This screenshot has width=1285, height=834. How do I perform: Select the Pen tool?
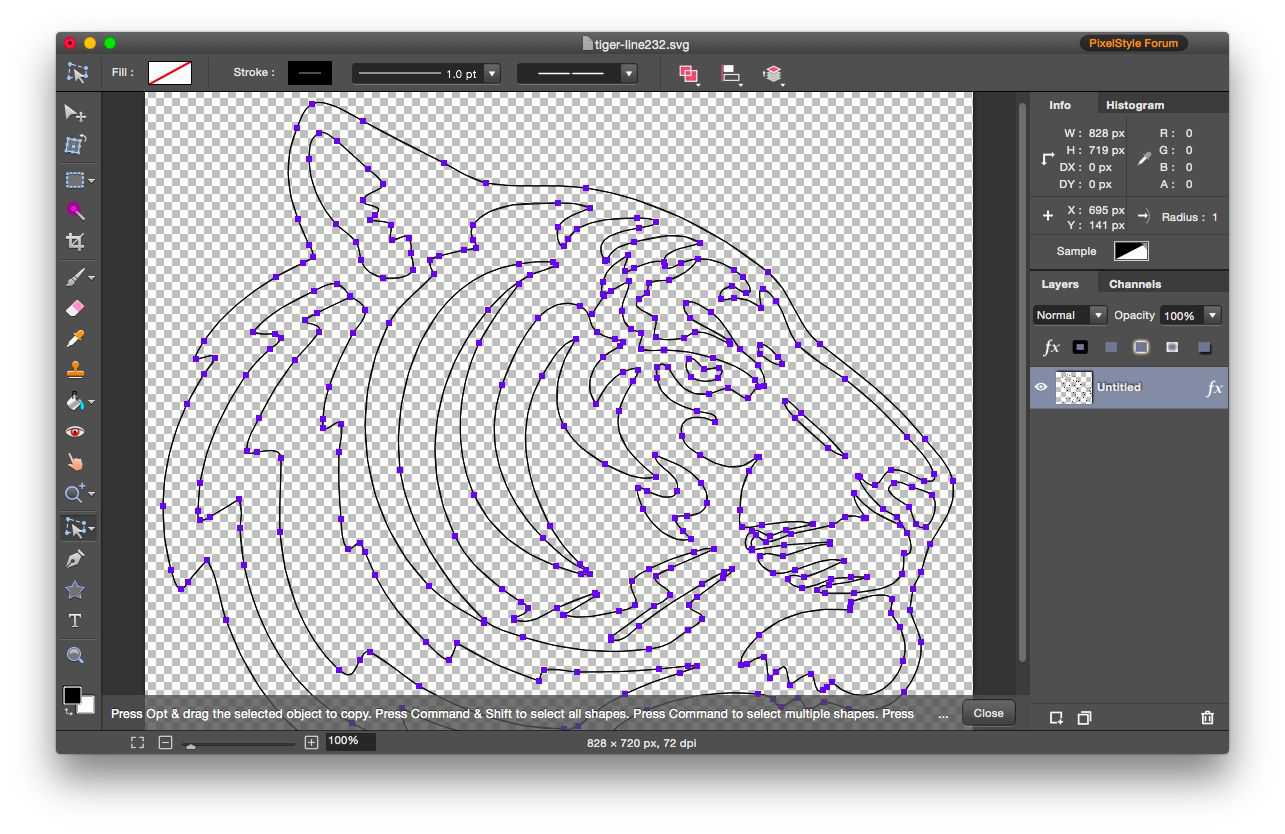[x=75, y=558]
